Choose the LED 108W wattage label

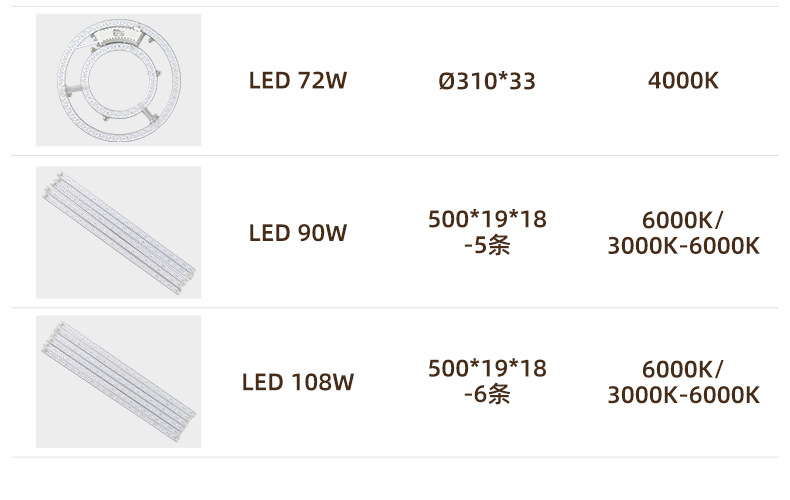click(x=297, y=382)
